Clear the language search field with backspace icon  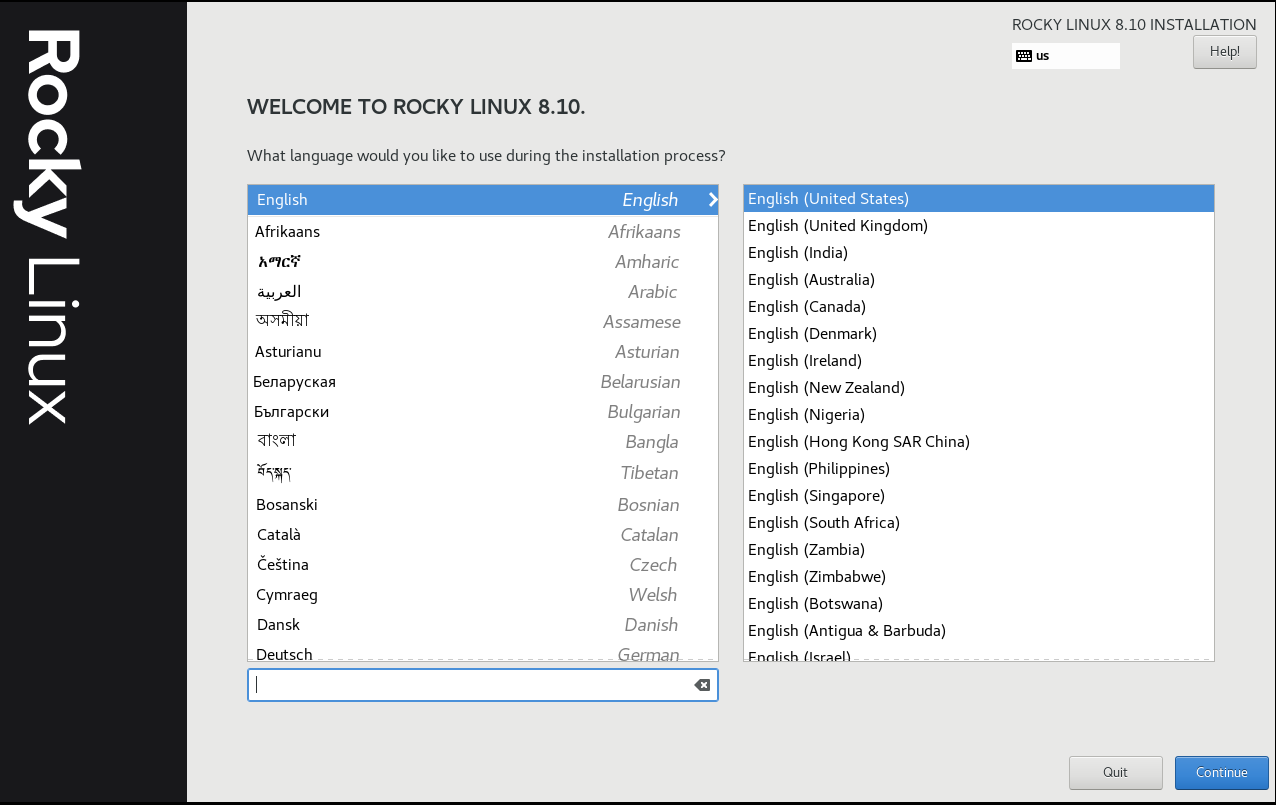[702, 685]
